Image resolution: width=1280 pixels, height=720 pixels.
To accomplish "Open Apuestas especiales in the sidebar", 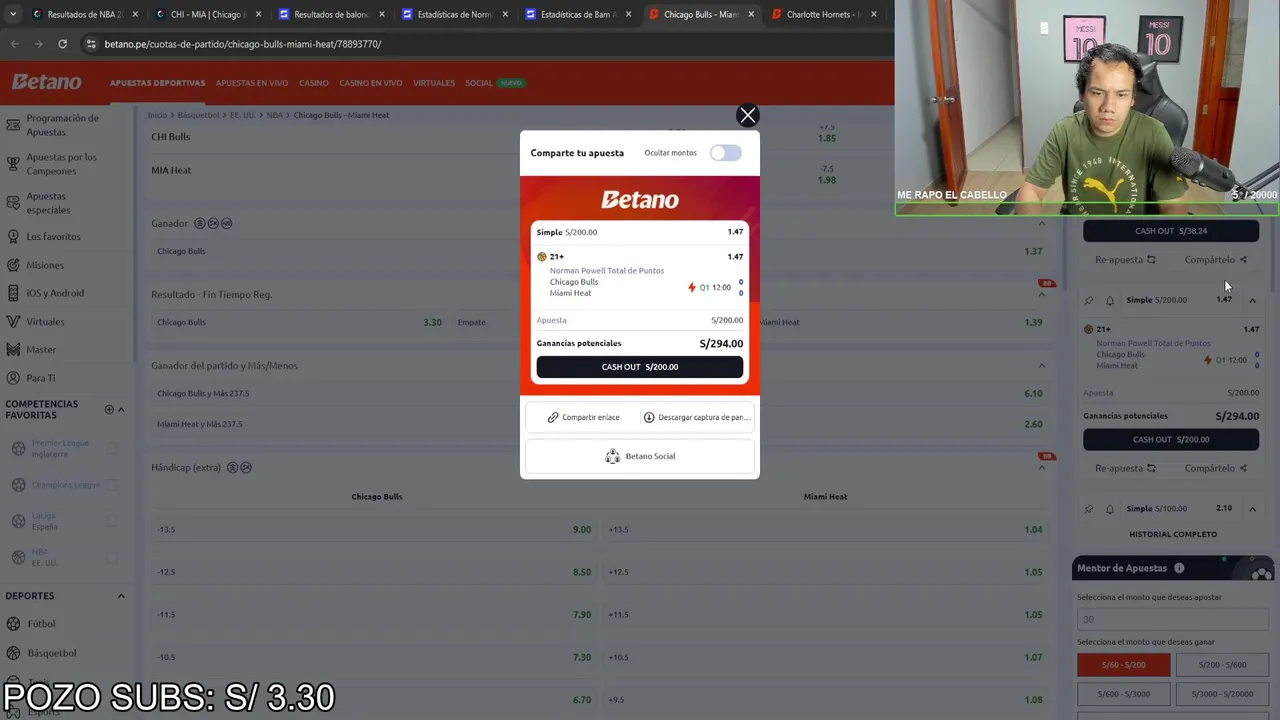I will 48,203.
